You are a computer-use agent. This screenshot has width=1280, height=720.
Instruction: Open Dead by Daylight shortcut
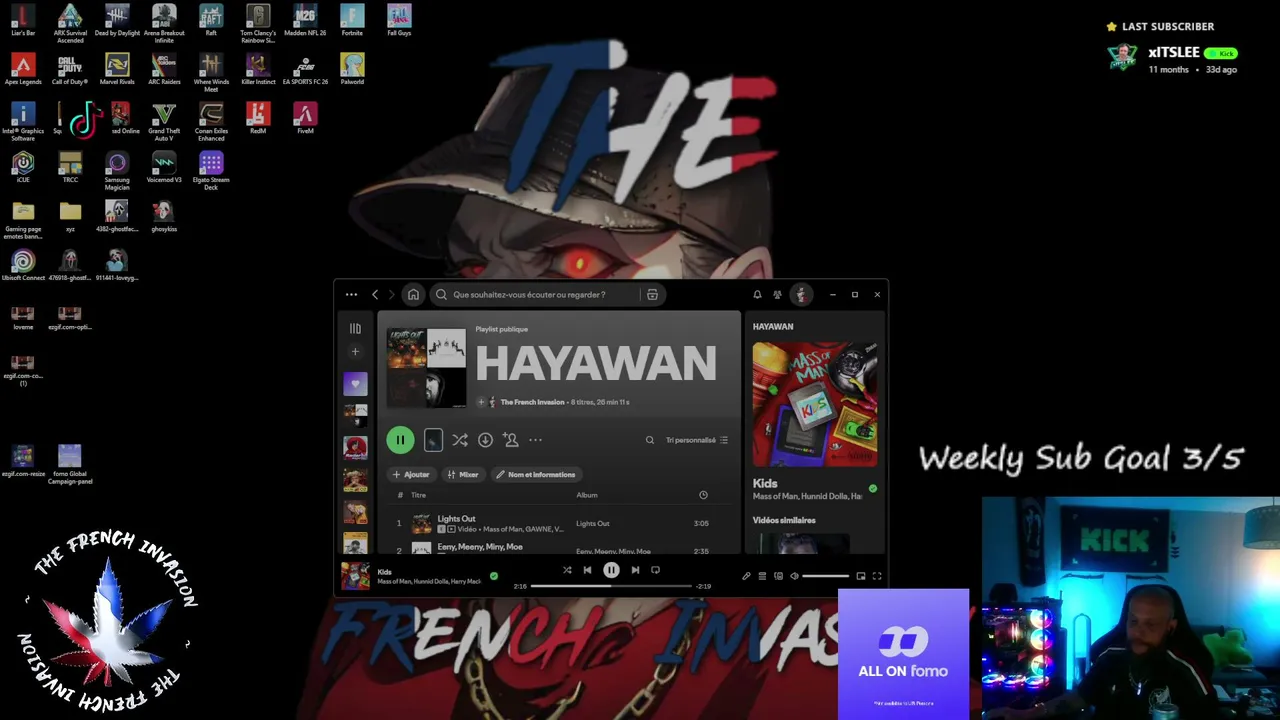click(117, 20)
